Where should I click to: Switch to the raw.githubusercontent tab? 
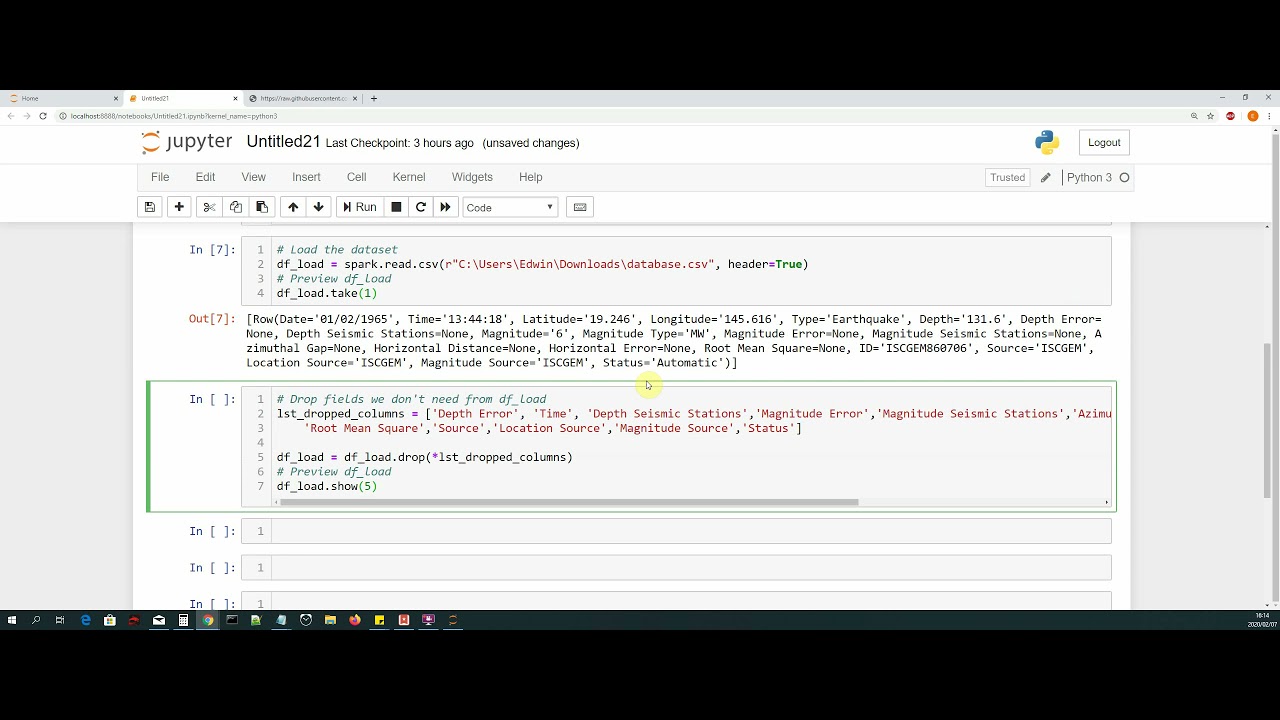pyautogui.click(x=303, y=98)
